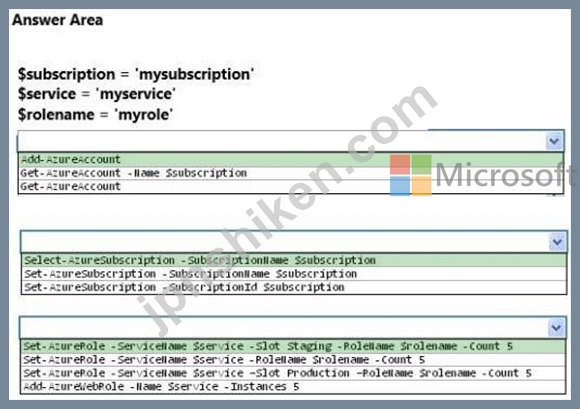This screenshot has height=409, width=580.
Task: Expand the second dropdown arrow
Action: pos(557,242)
